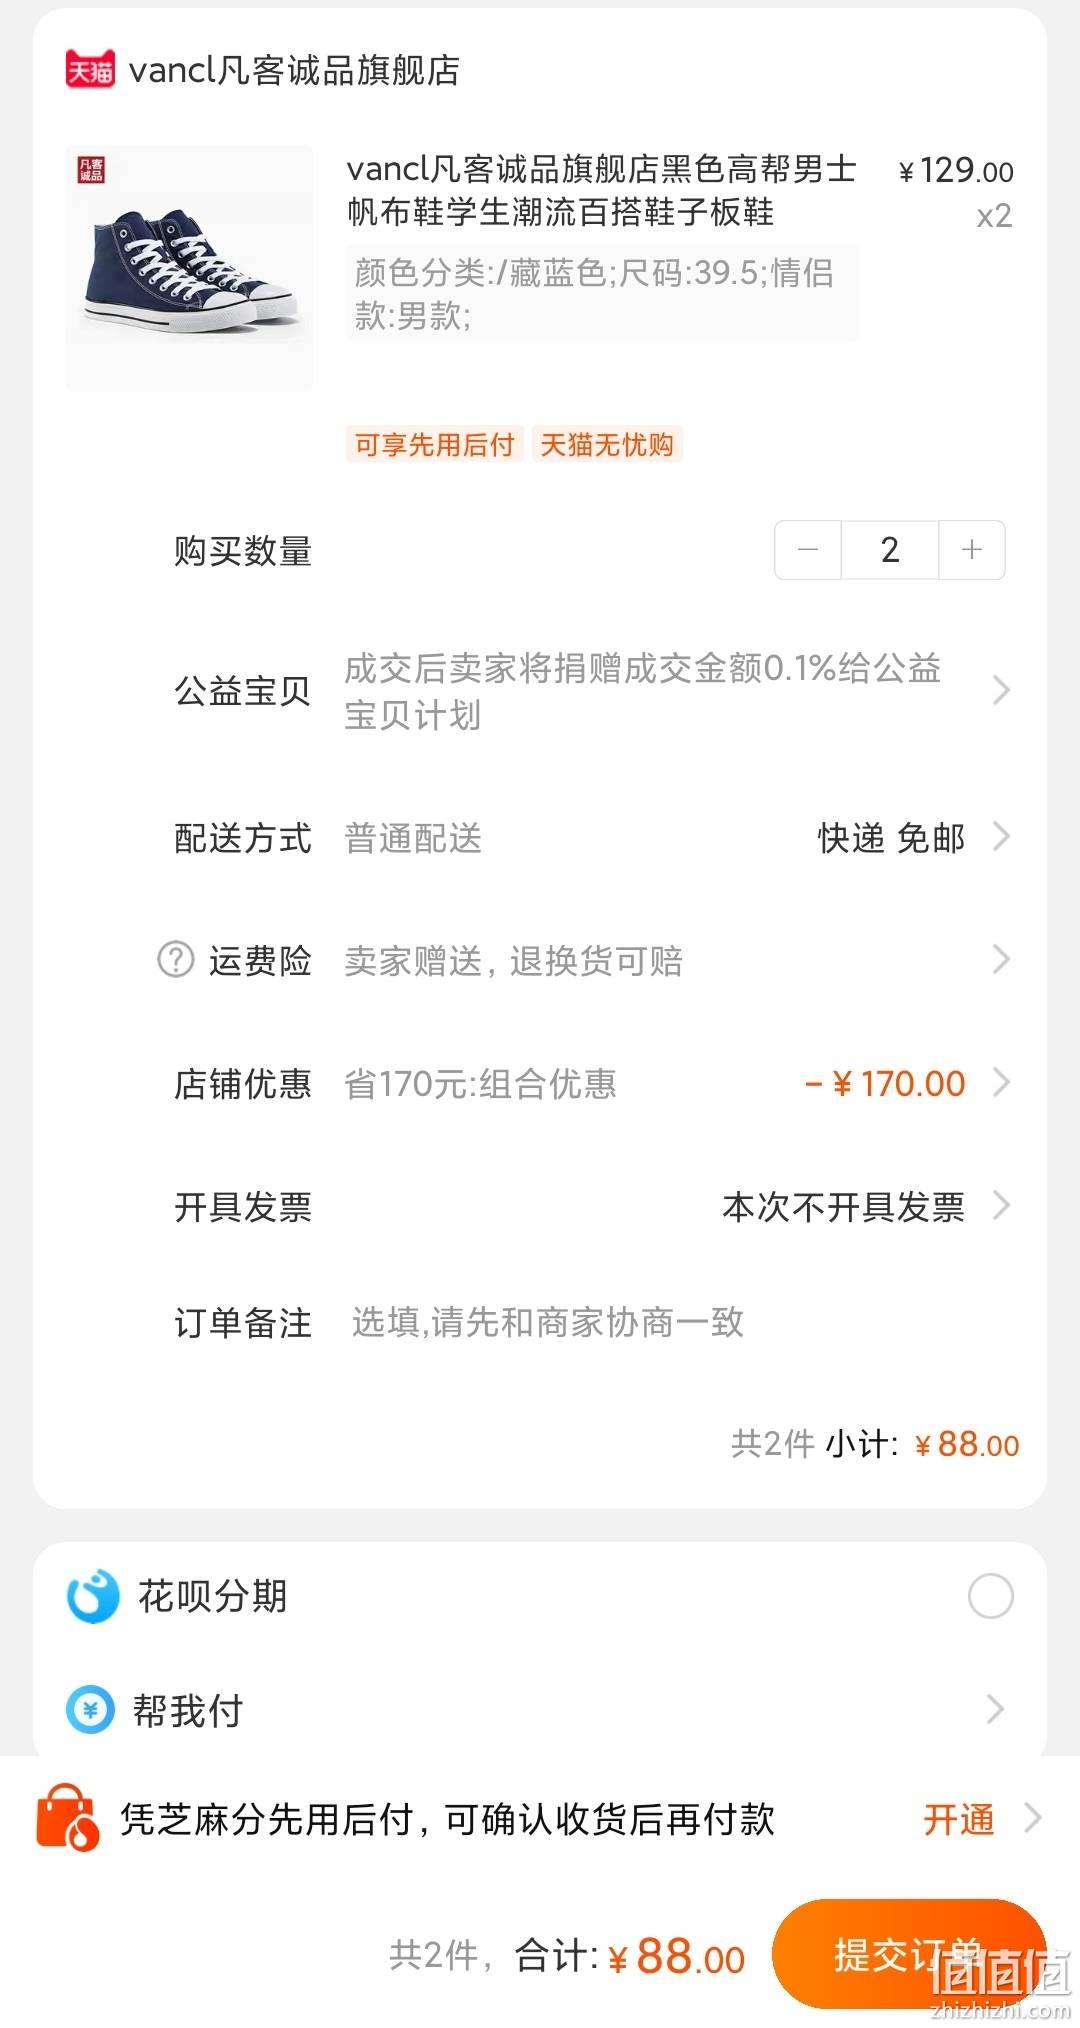Increase quantity with plus button

[x=971, y=550]
